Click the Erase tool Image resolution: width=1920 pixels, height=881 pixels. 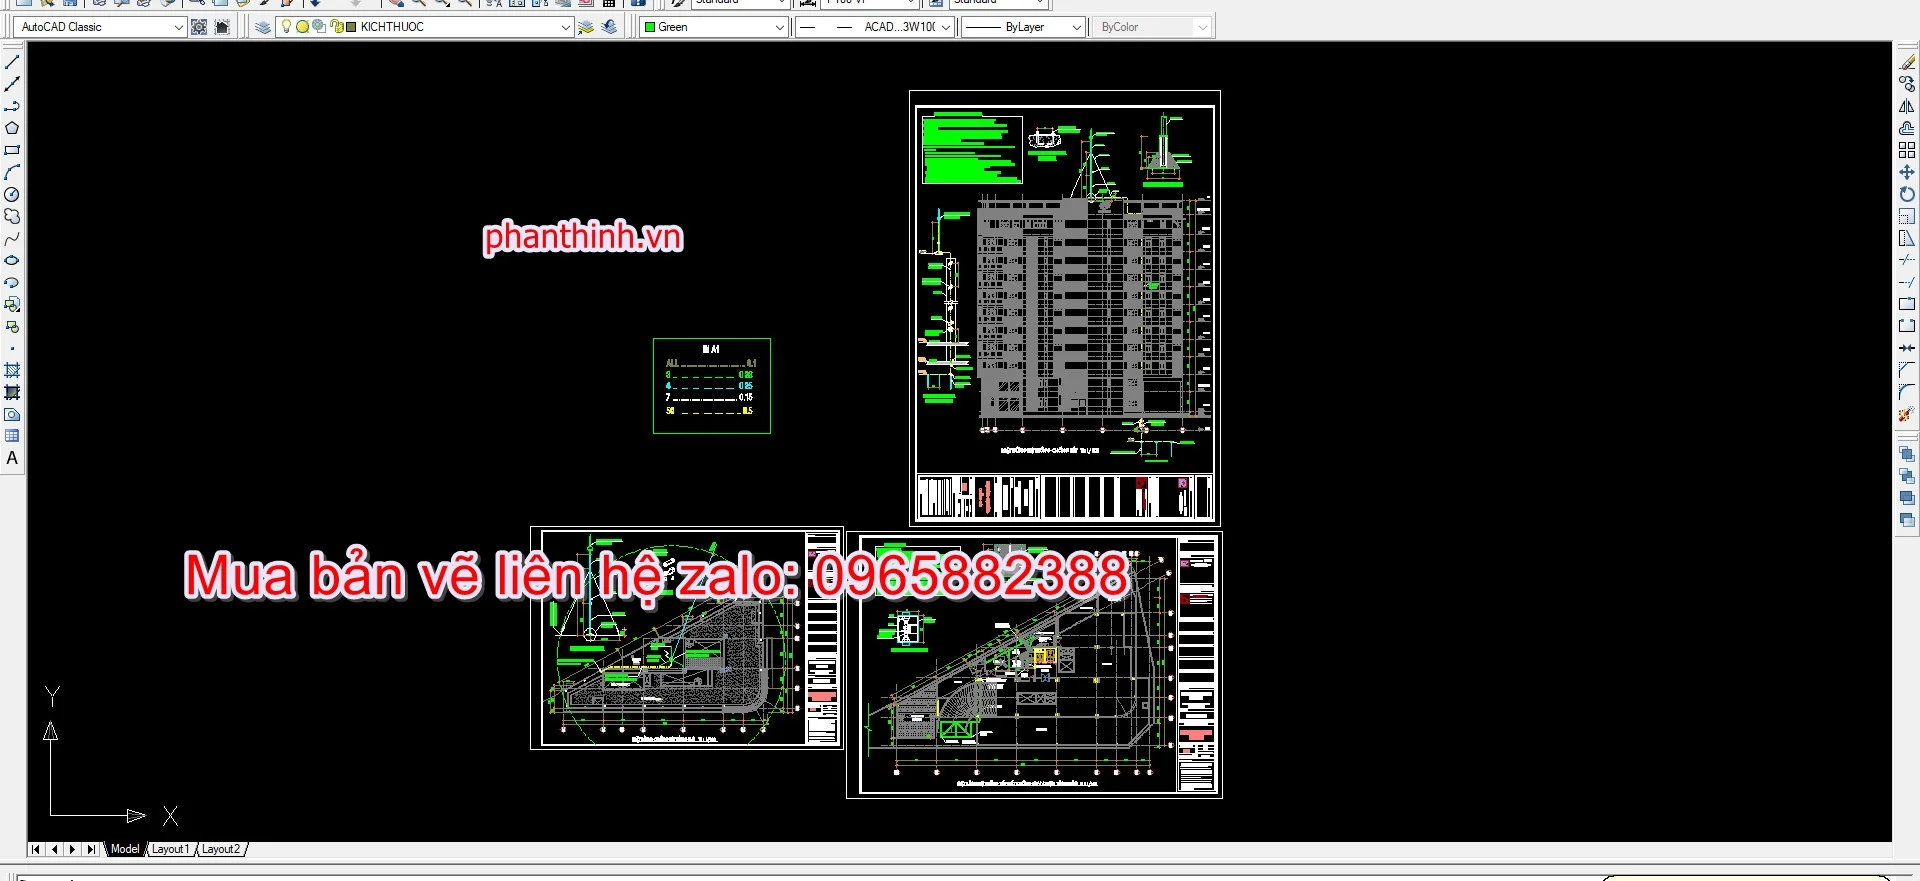point(1907,62)
